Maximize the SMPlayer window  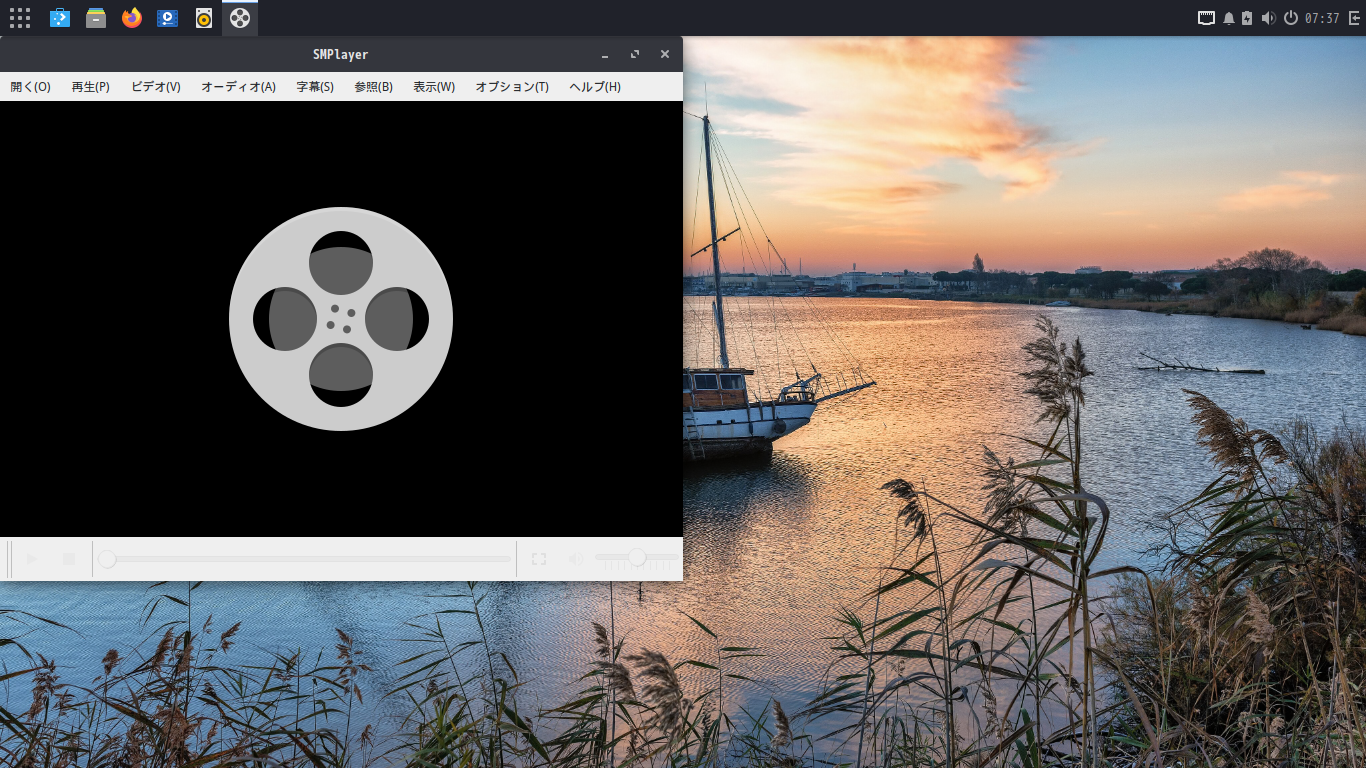[x=635, y=55]
